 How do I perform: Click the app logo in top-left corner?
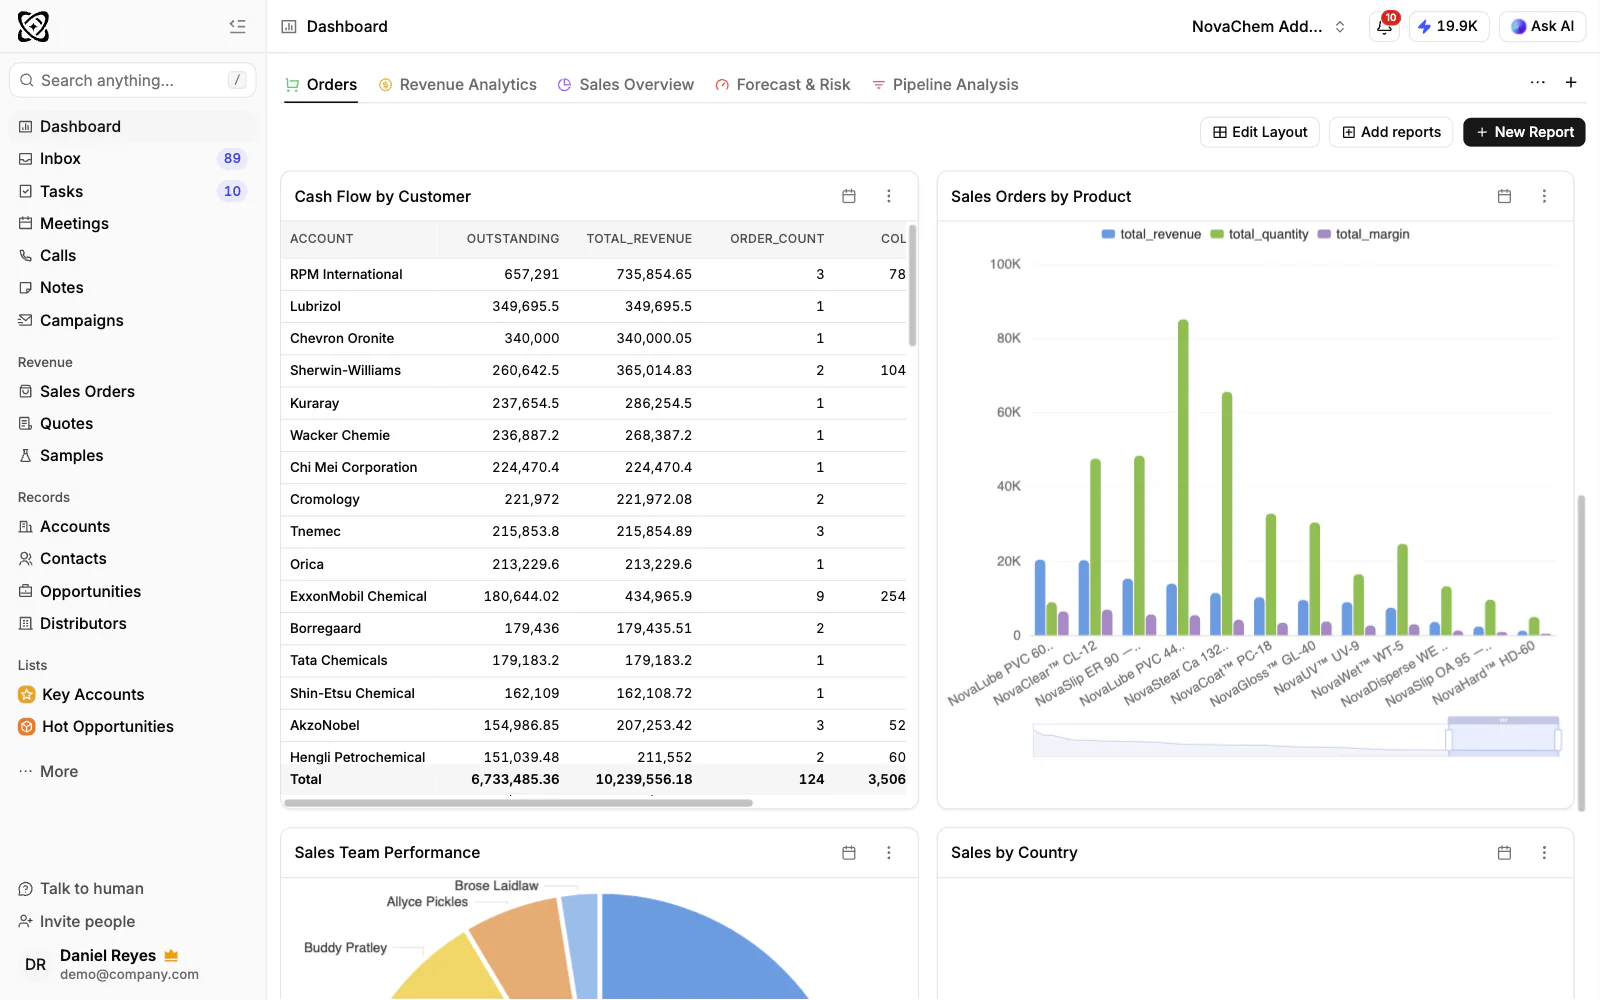pos(33,27)
